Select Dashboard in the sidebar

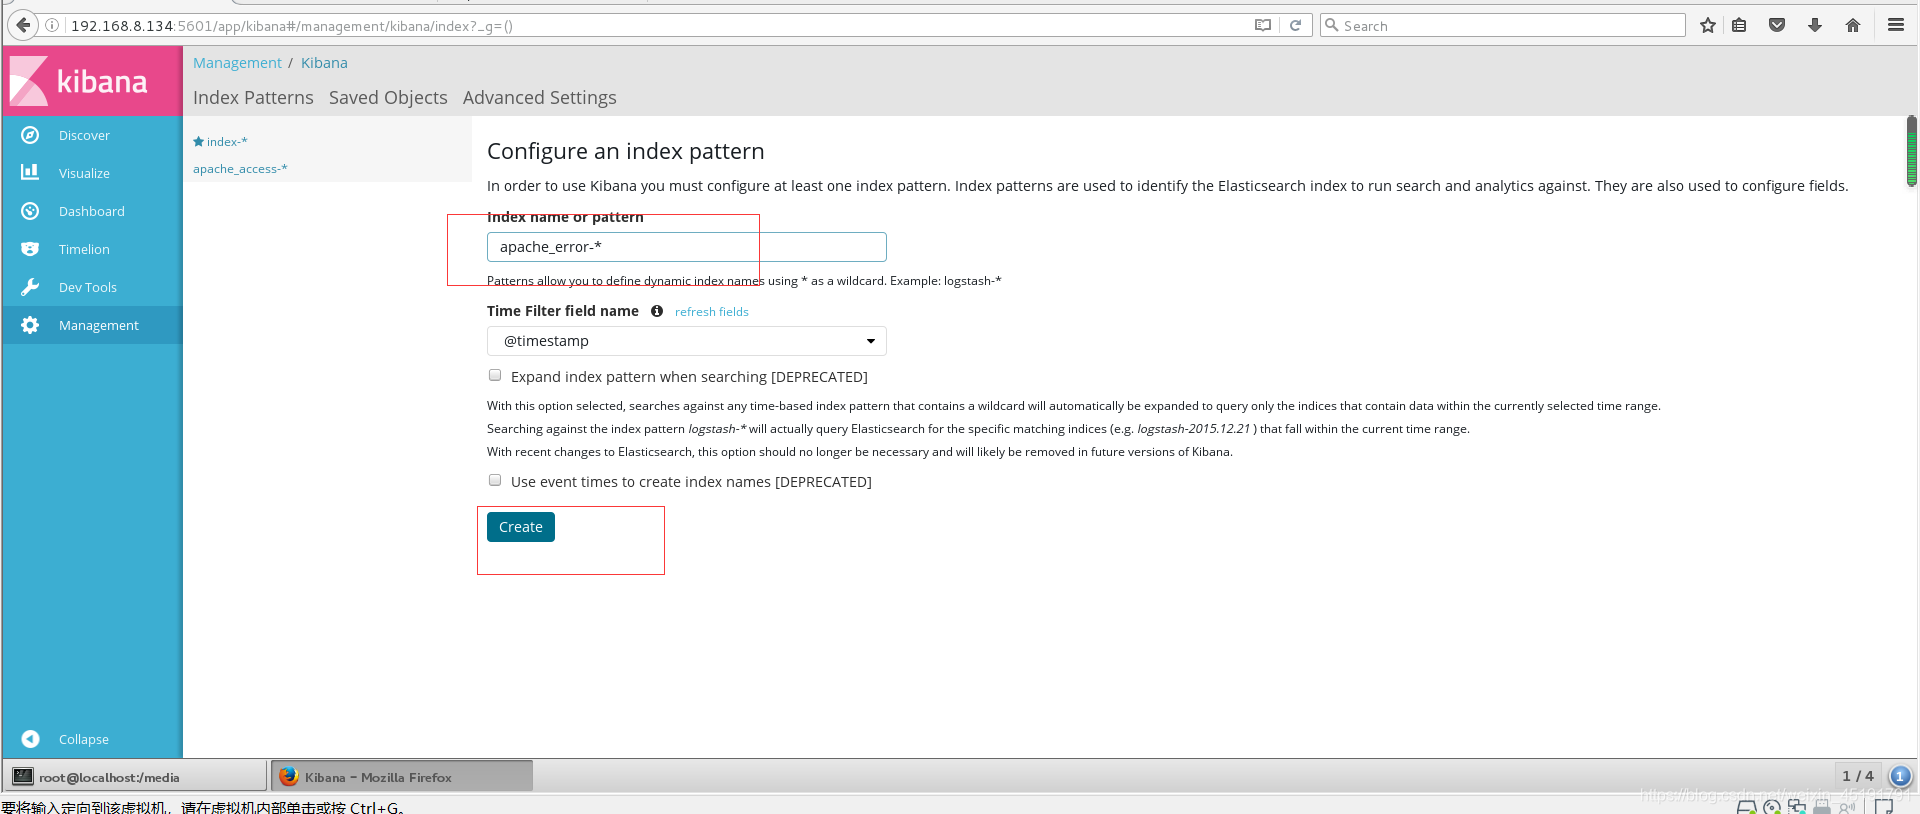tap(93, 211)
